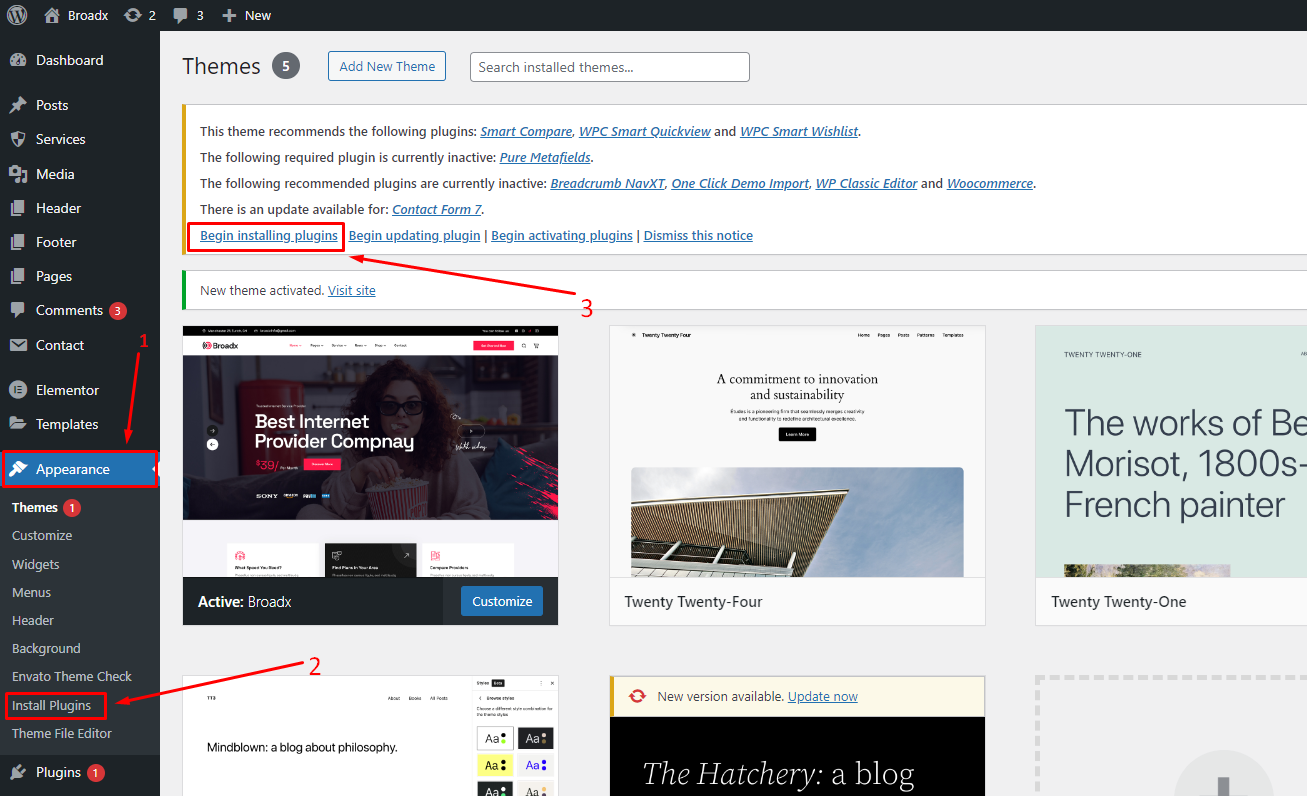Click the Add New Theme button
This screenshot has width=1307, height=796.
pyautogui.click(x=387, y=66)
